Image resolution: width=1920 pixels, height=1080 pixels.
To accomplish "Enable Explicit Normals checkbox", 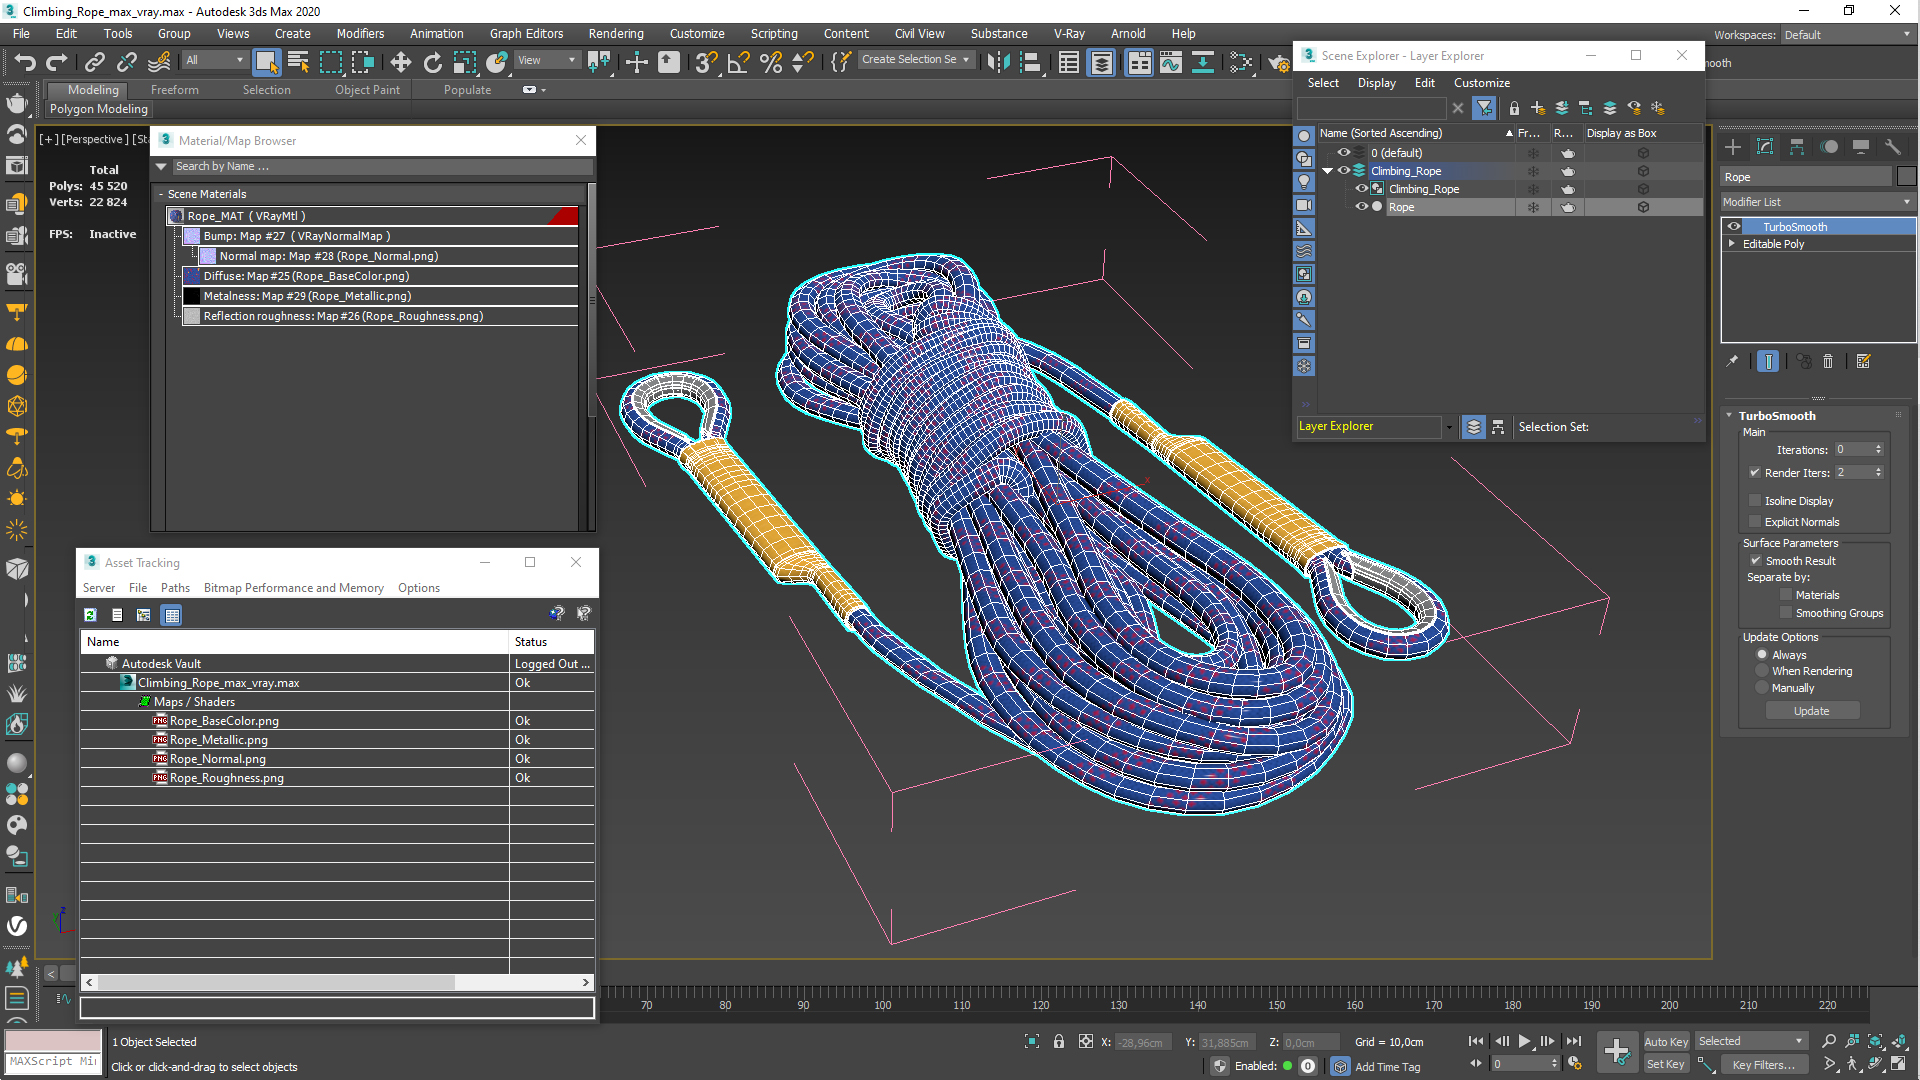I will tap(1755, 522).
